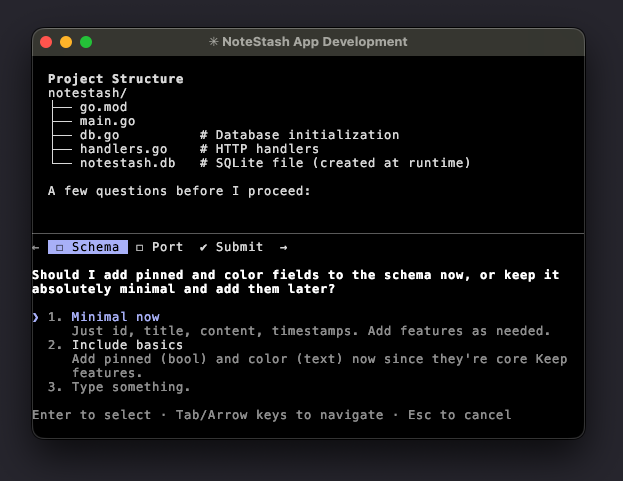Open the Submit tab
Viewport: 623px width, 481px height.
(231, 247)
